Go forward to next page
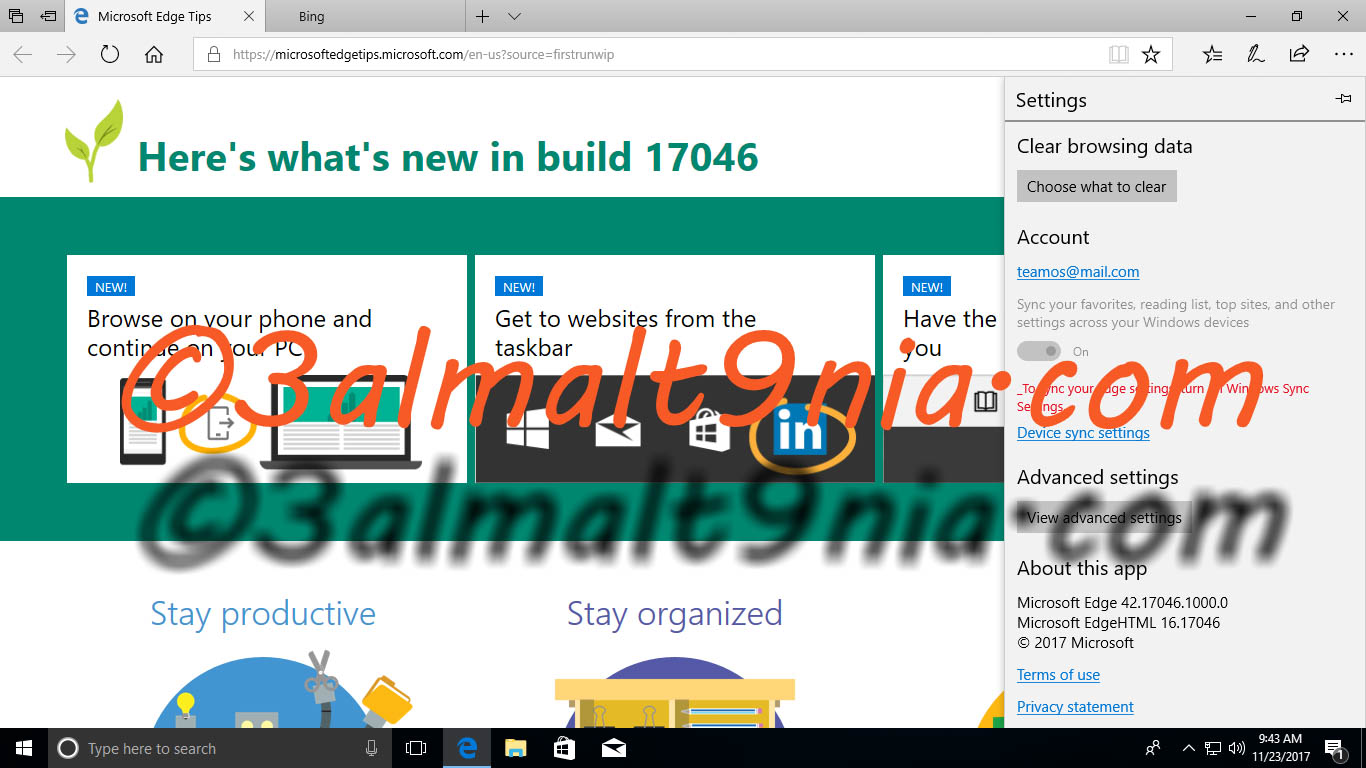1366x768 pixels. coord(66,55)
